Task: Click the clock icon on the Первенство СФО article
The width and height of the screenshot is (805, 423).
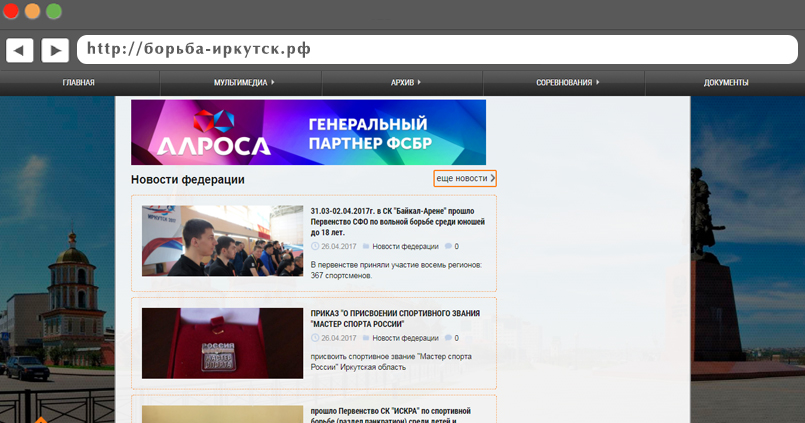Action: tap(315, 246)
